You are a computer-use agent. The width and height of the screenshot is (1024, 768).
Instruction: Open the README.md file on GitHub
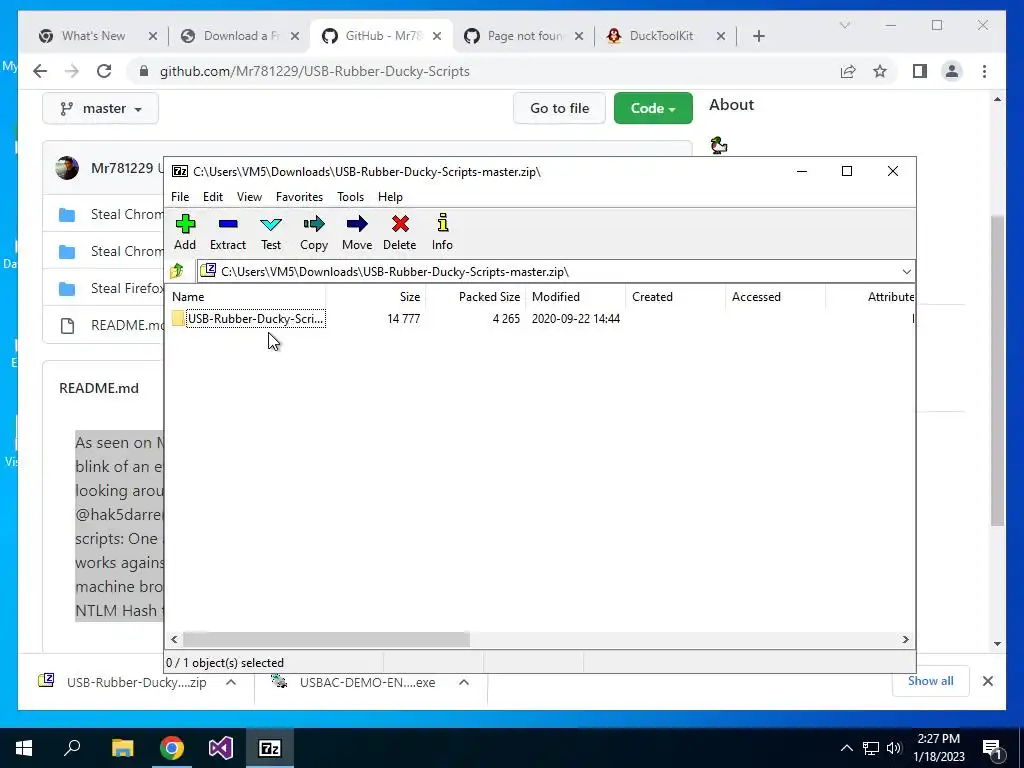coord(127,325)
